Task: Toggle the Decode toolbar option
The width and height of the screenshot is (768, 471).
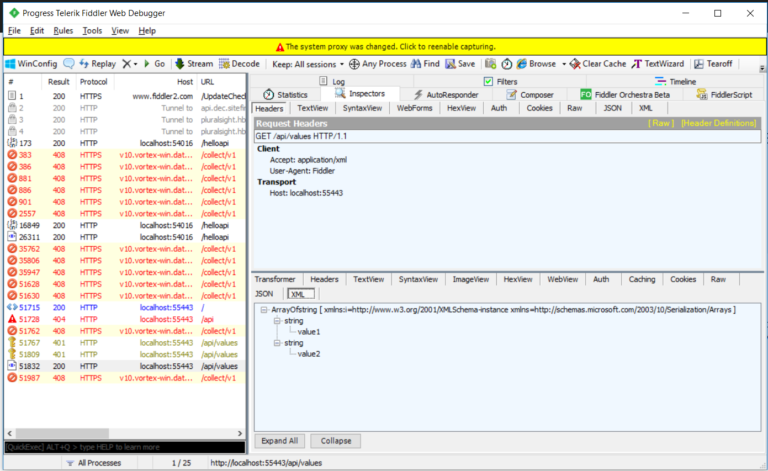Action: tap(239, 63)
